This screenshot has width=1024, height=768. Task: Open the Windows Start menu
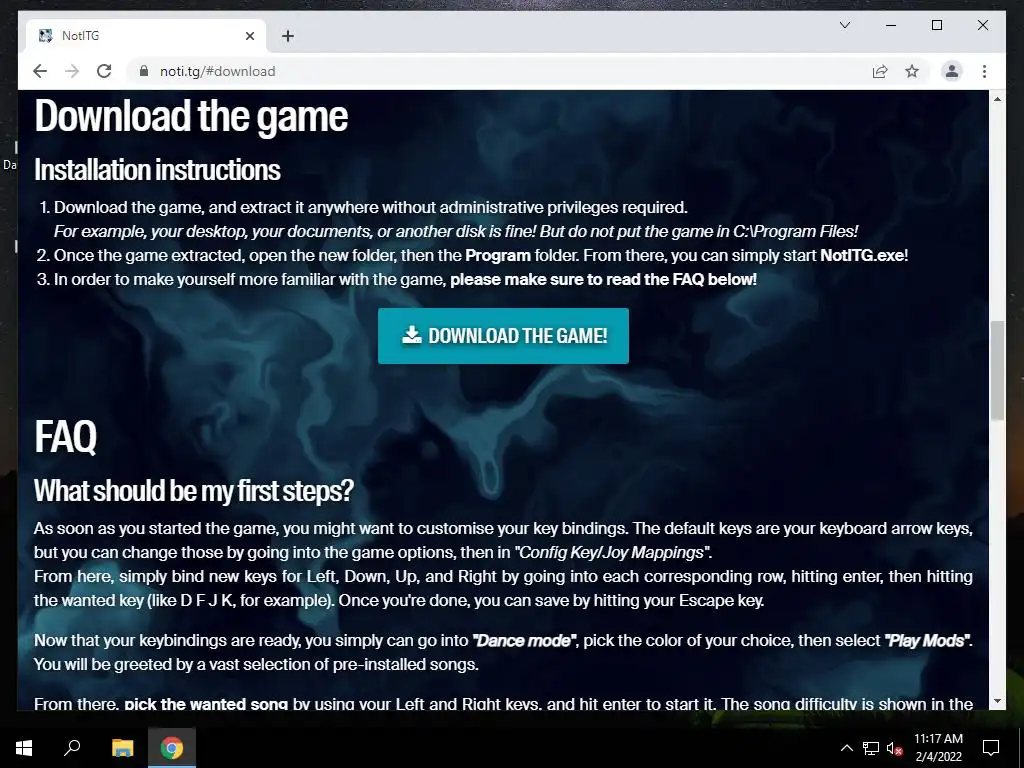tap(24, 748)
